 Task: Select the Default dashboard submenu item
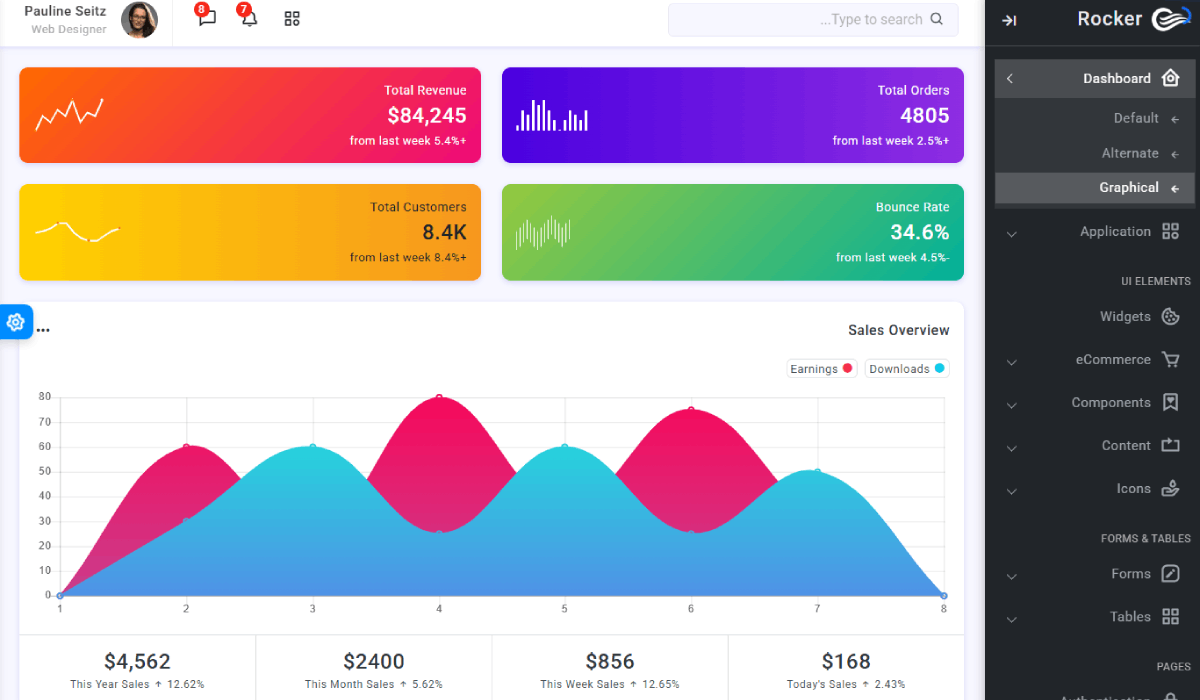pos(1095,118)
